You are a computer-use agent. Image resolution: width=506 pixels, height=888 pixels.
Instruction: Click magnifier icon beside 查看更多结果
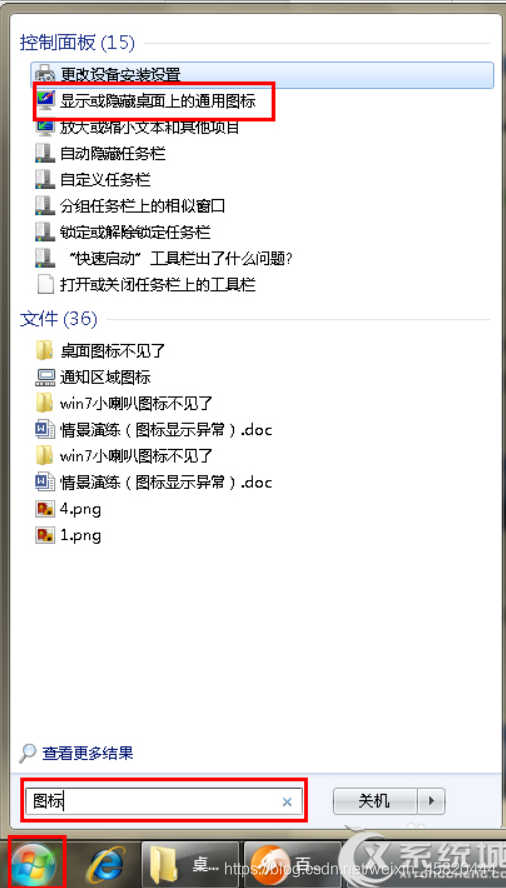click(x=28, y=753)
